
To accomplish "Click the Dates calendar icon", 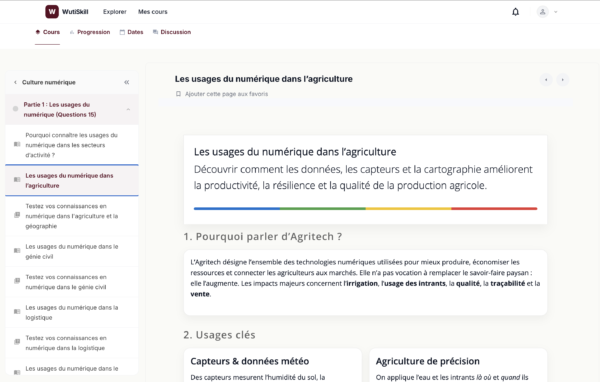I will point(122,32).
